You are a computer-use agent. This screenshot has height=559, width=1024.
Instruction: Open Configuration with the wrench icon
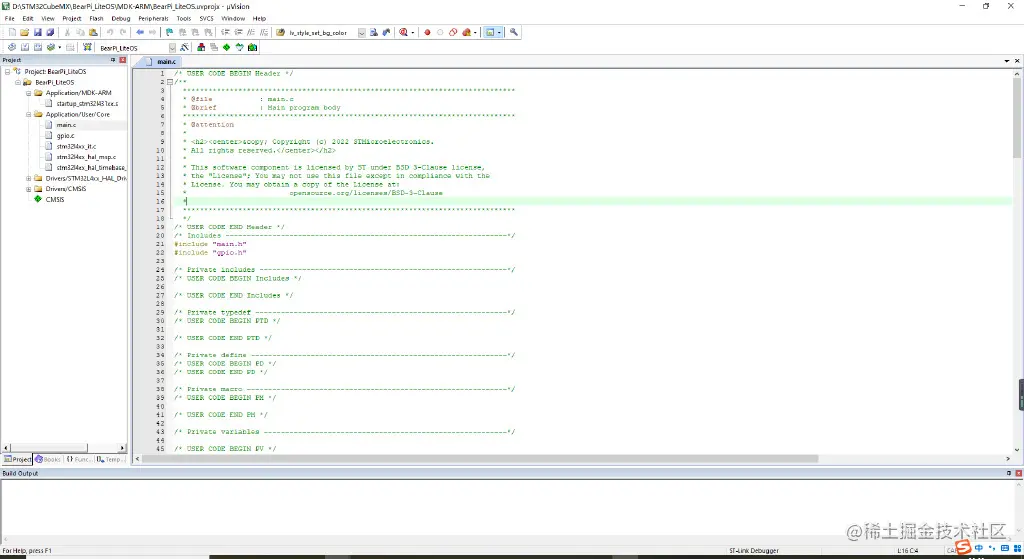click(514, 32)
